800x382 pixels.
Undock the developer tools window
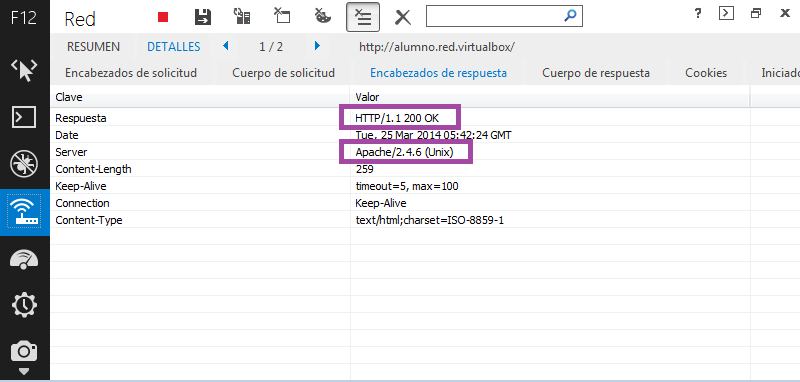click(x=756, y=13)
